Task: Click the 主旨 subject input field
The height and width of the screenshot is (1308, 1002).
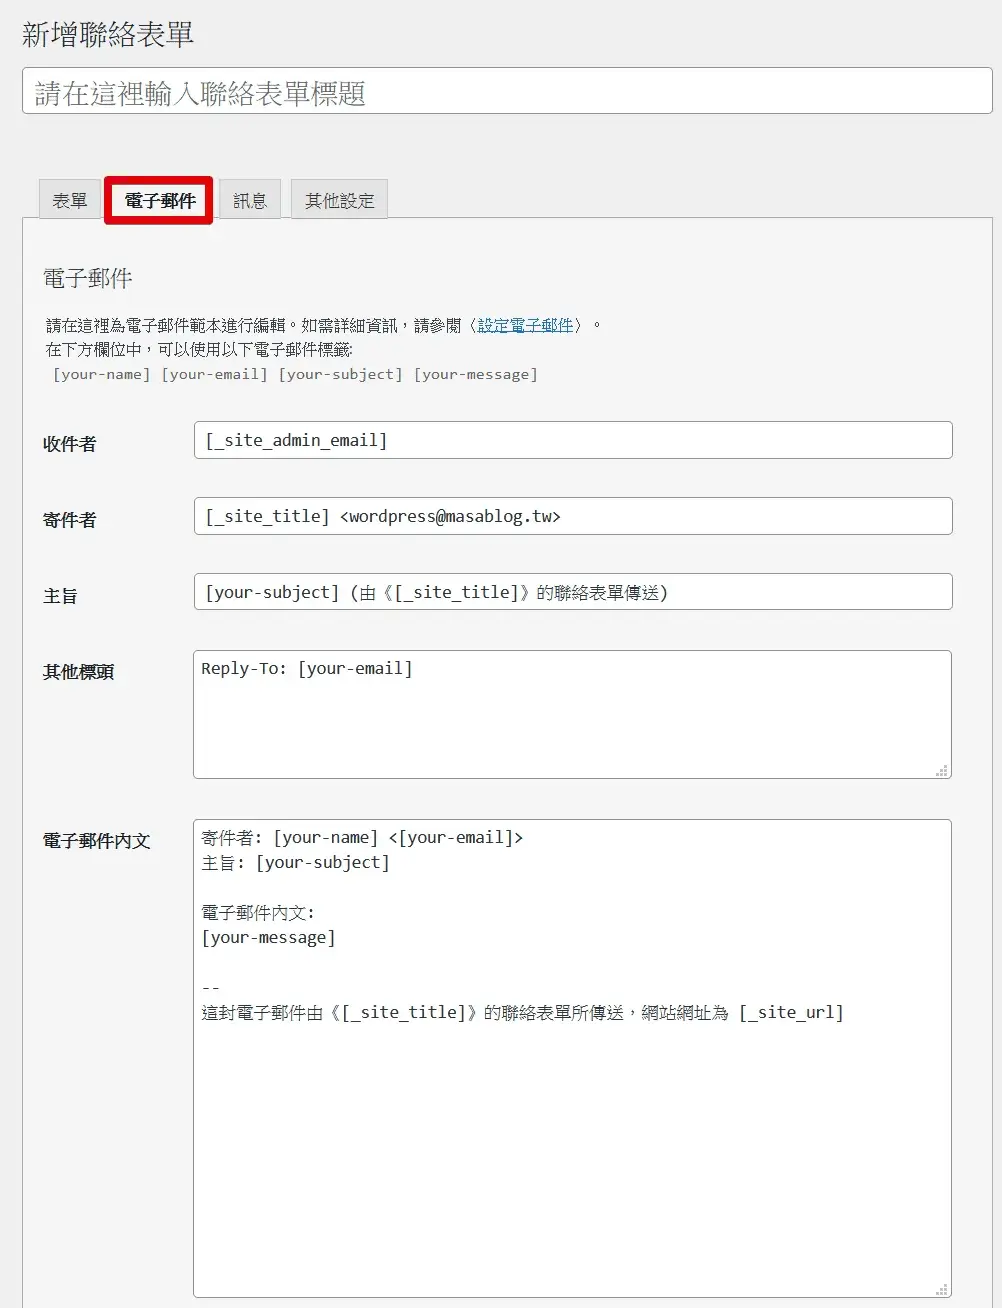Action: pos(573,592)
